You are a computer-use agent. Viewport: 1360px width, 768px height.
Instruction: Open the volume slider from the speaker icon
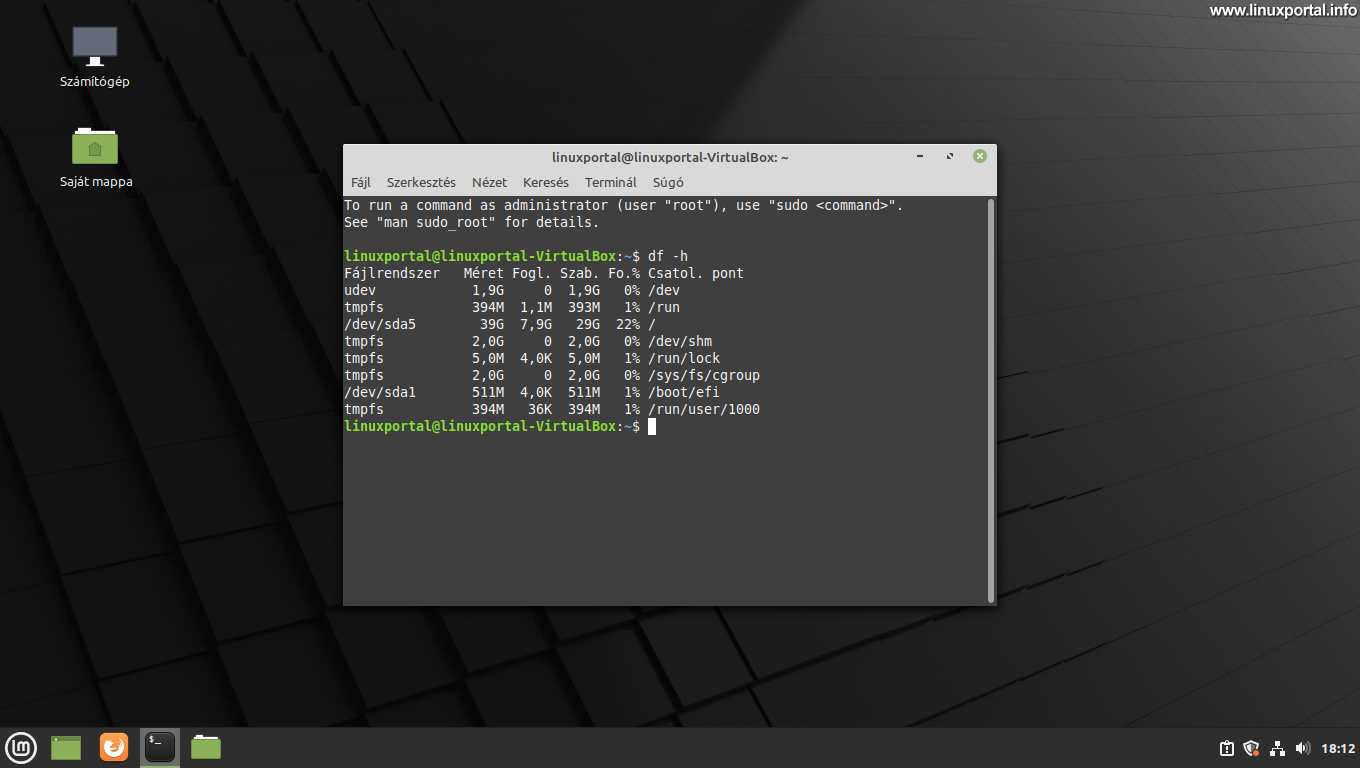pyautogui.click(x=1302, y=747)
